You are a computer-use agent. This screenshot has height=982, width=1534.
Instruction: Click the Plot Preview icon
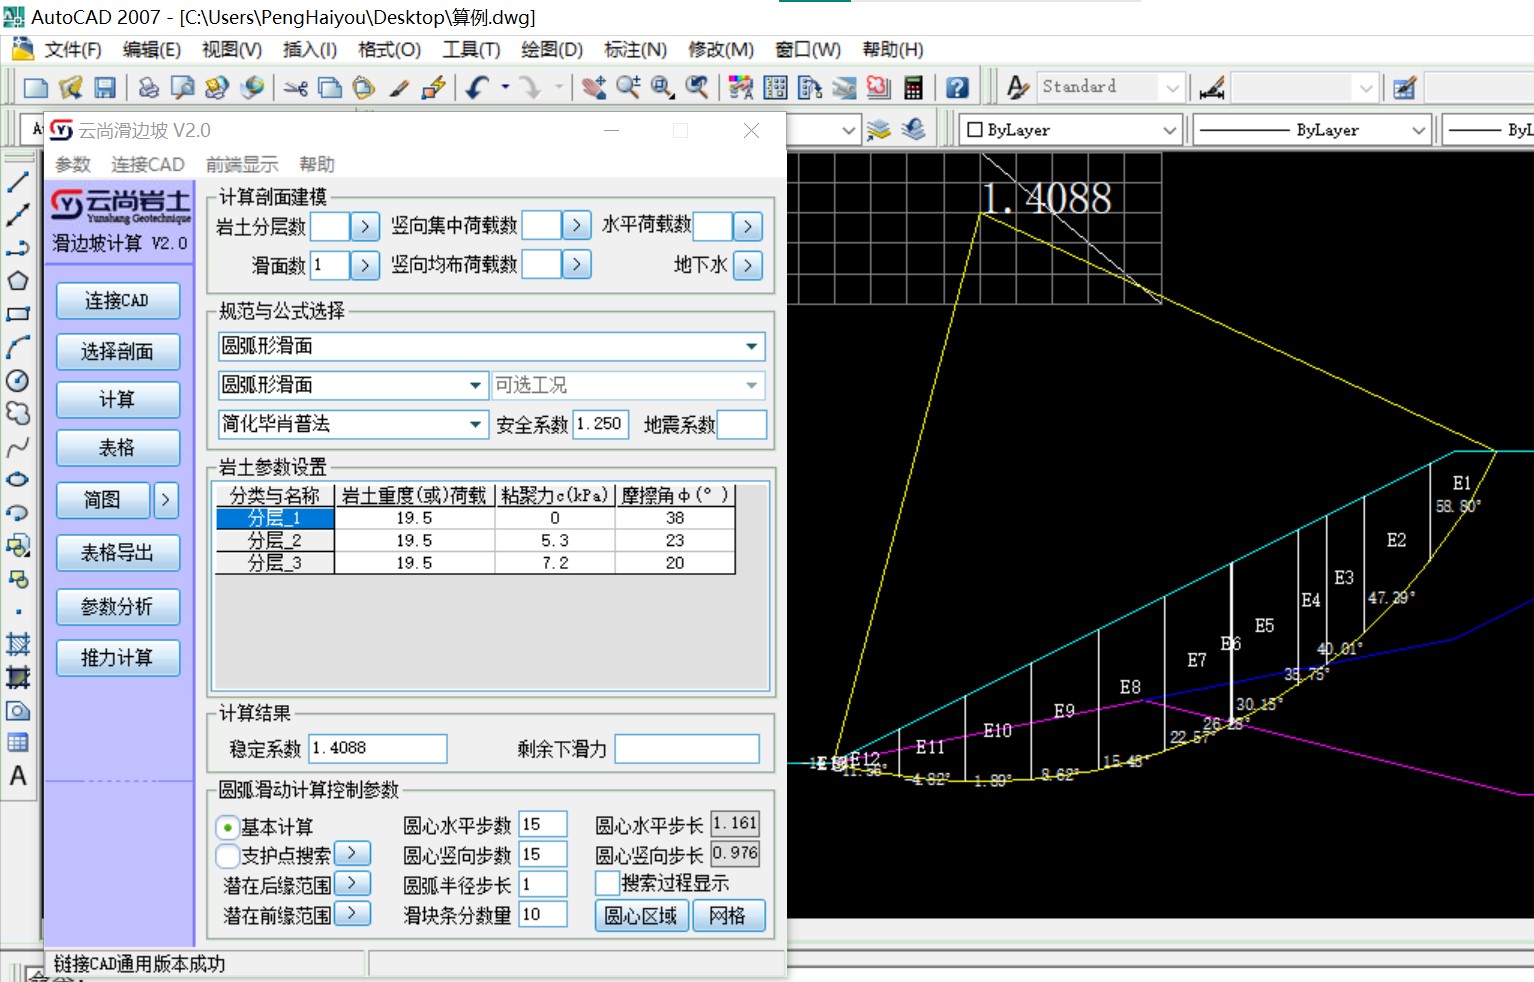[182, 88]
